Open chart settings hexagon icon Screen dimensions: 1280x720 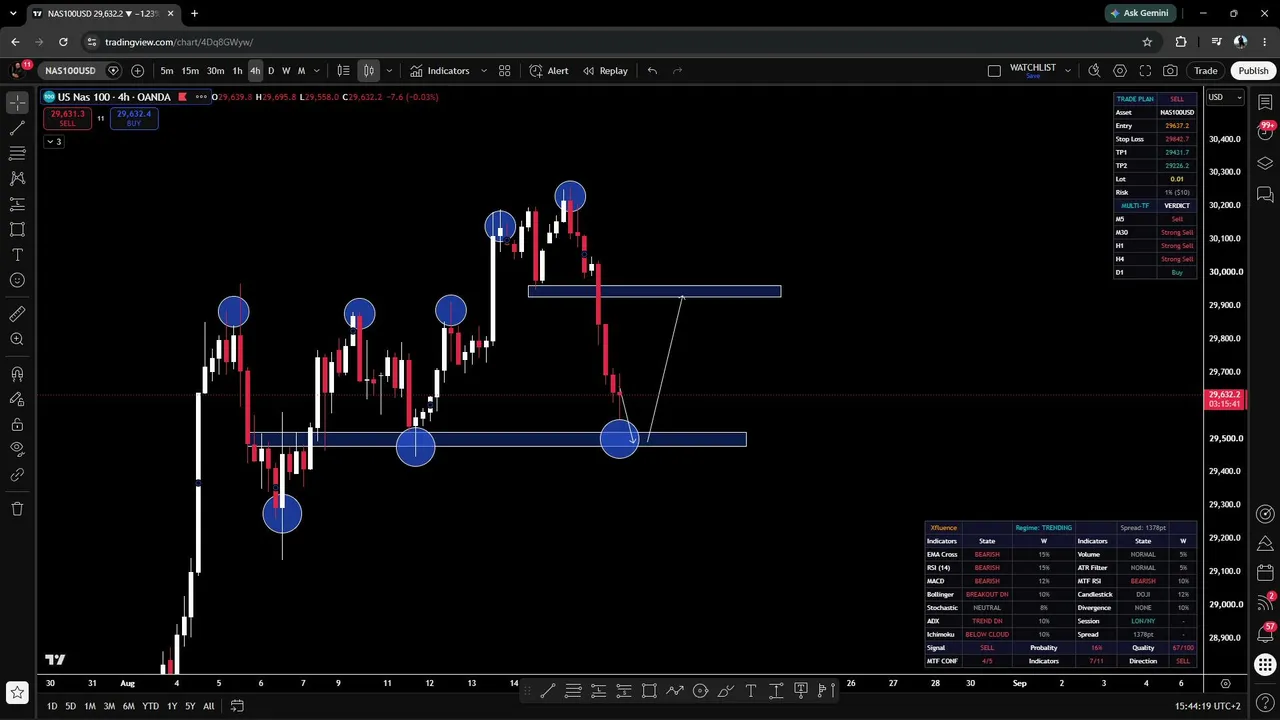[x=1120, y=71]
